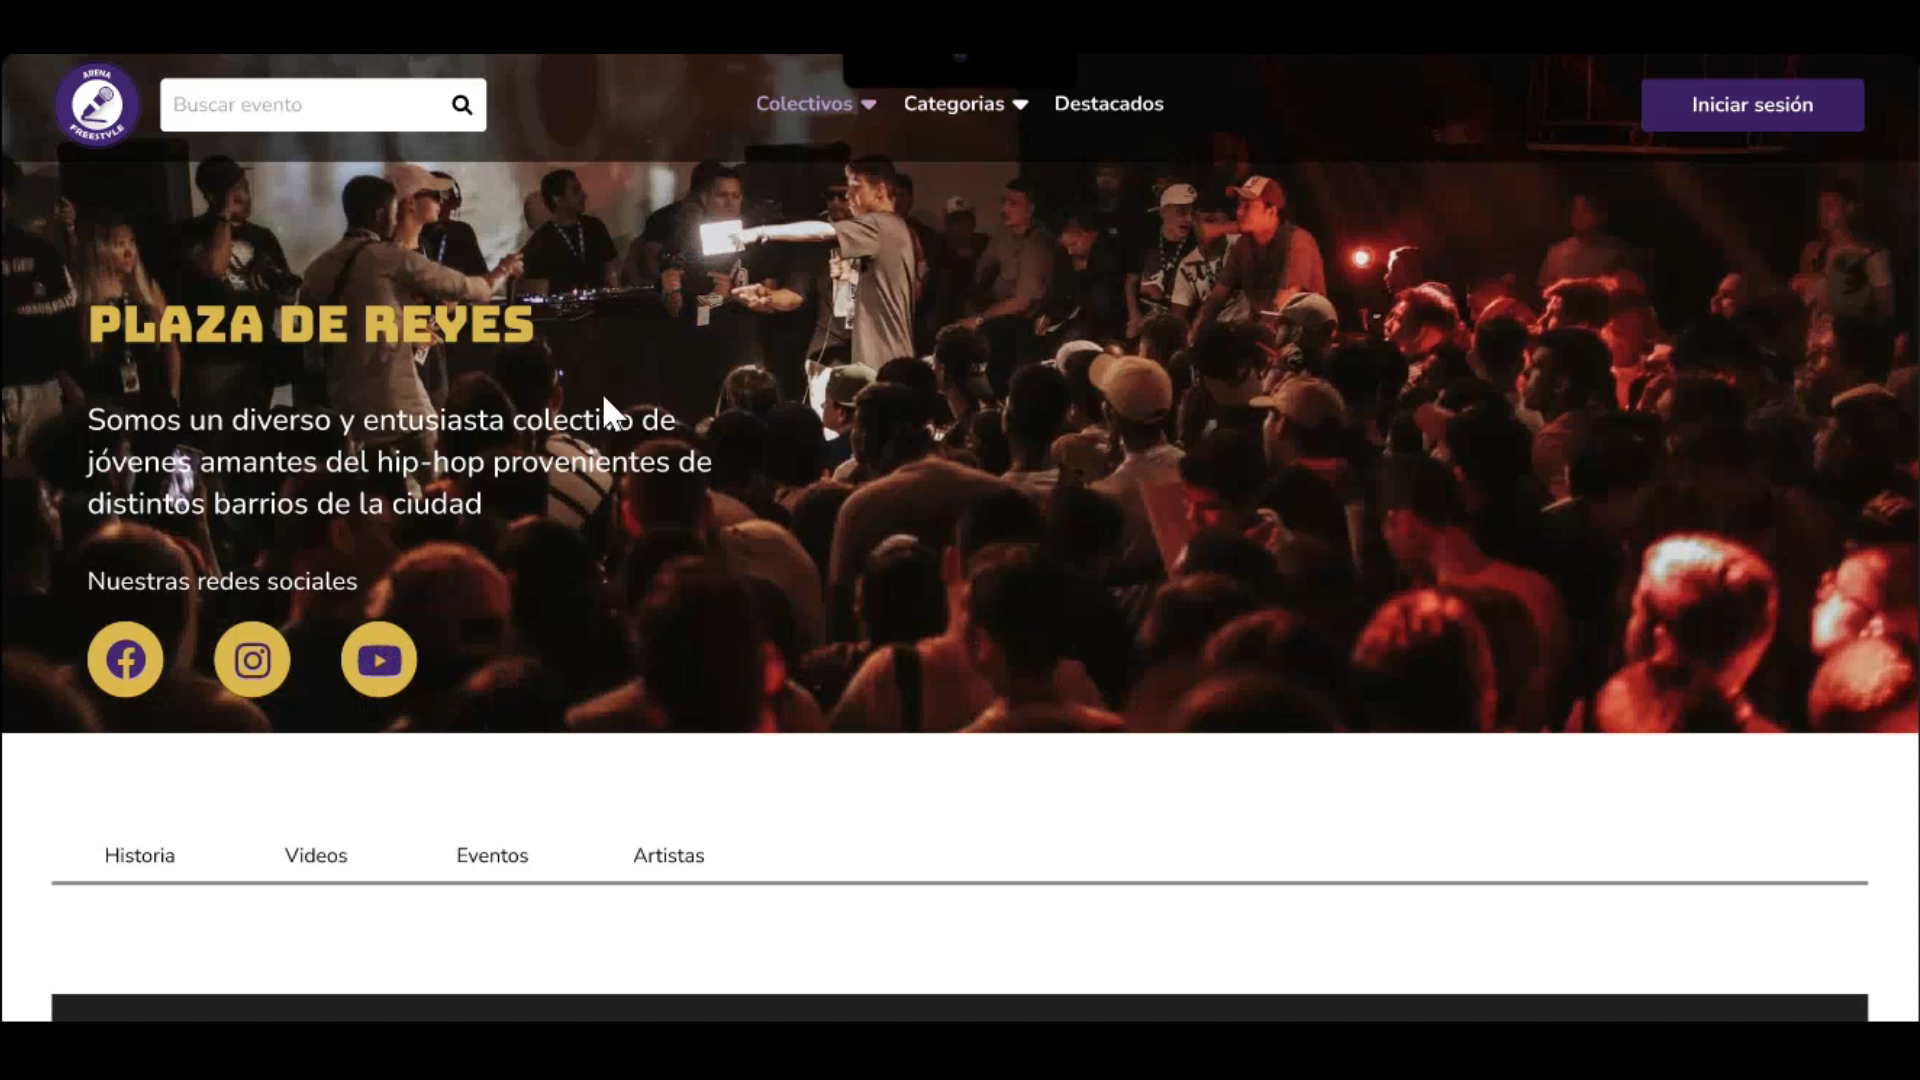This screenshot has width=1920, height=1080.
Task: Click the Plaza de Reyes heading
Action: (x=311, y=325)
